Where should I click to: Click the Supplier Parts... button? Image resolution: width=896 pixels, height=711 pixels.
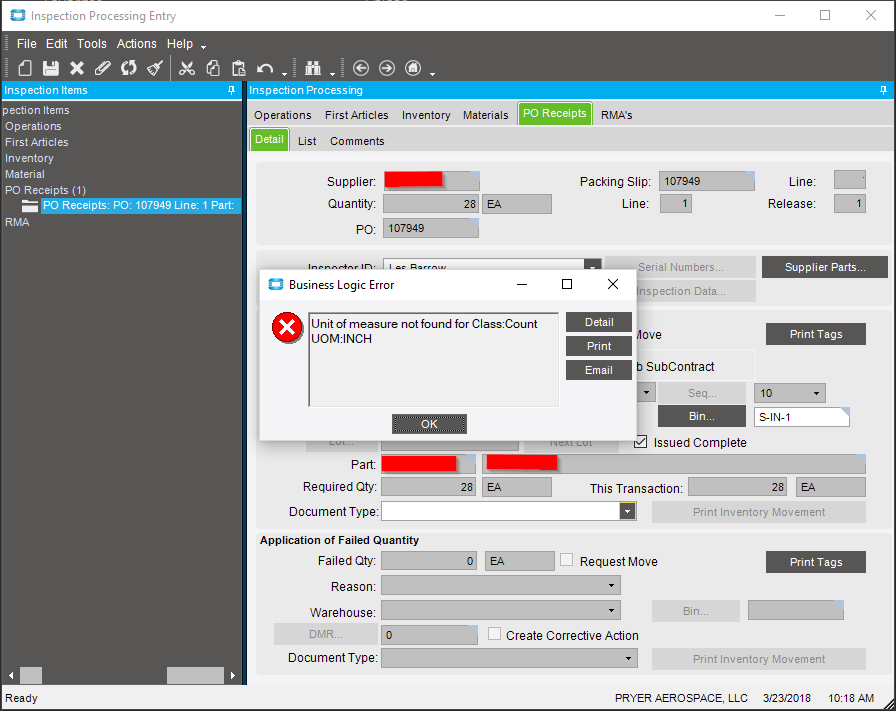pyautogui.click(x=825, y=267)
